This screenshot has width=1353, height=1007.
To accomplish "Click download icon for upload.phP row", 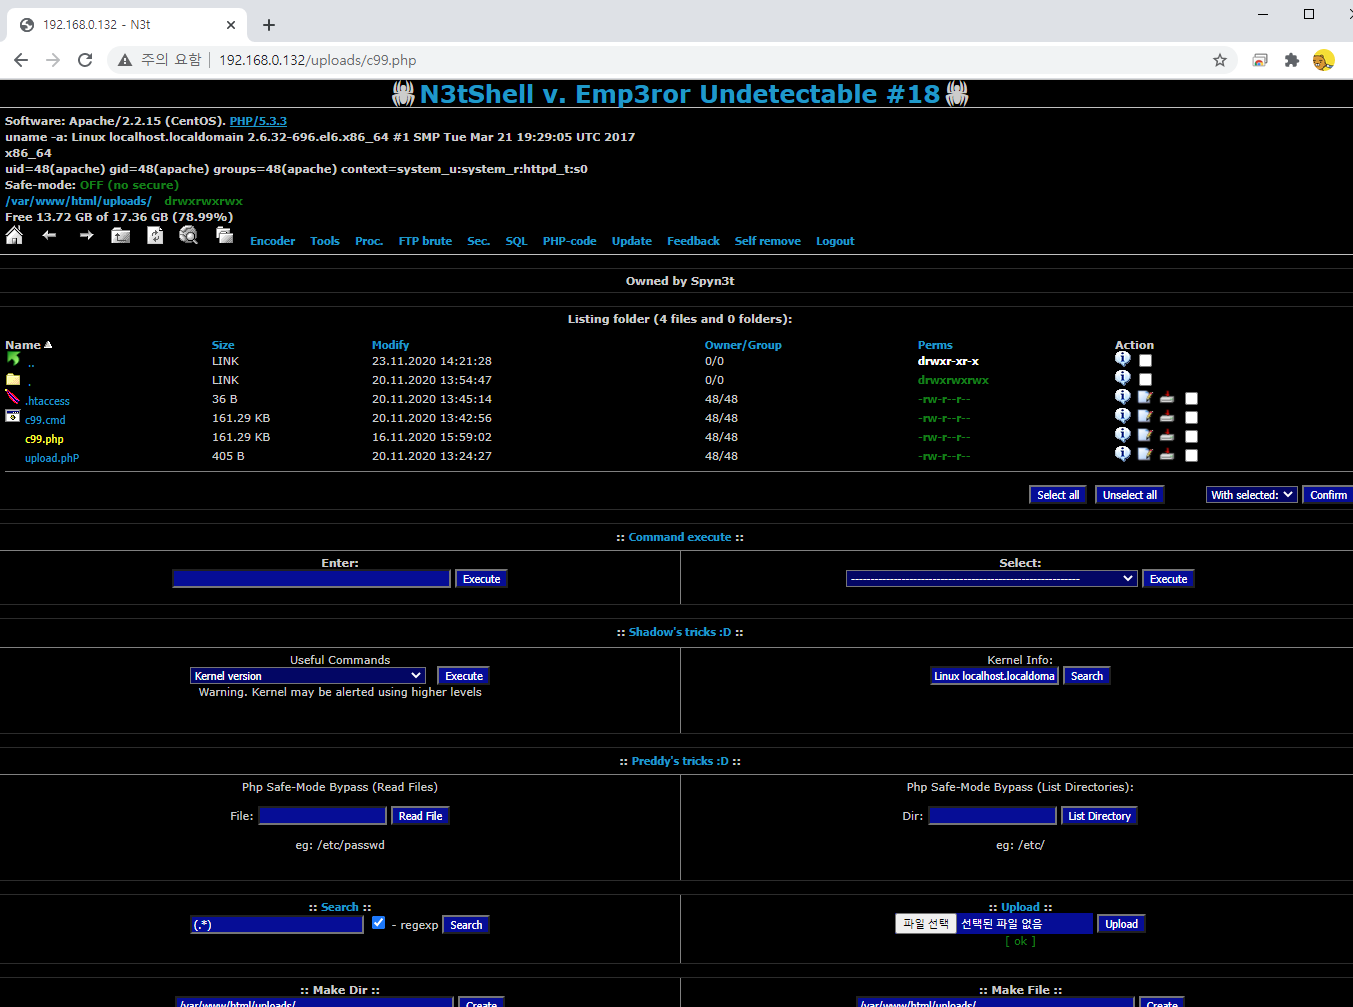I will [x=1167, y=454].
